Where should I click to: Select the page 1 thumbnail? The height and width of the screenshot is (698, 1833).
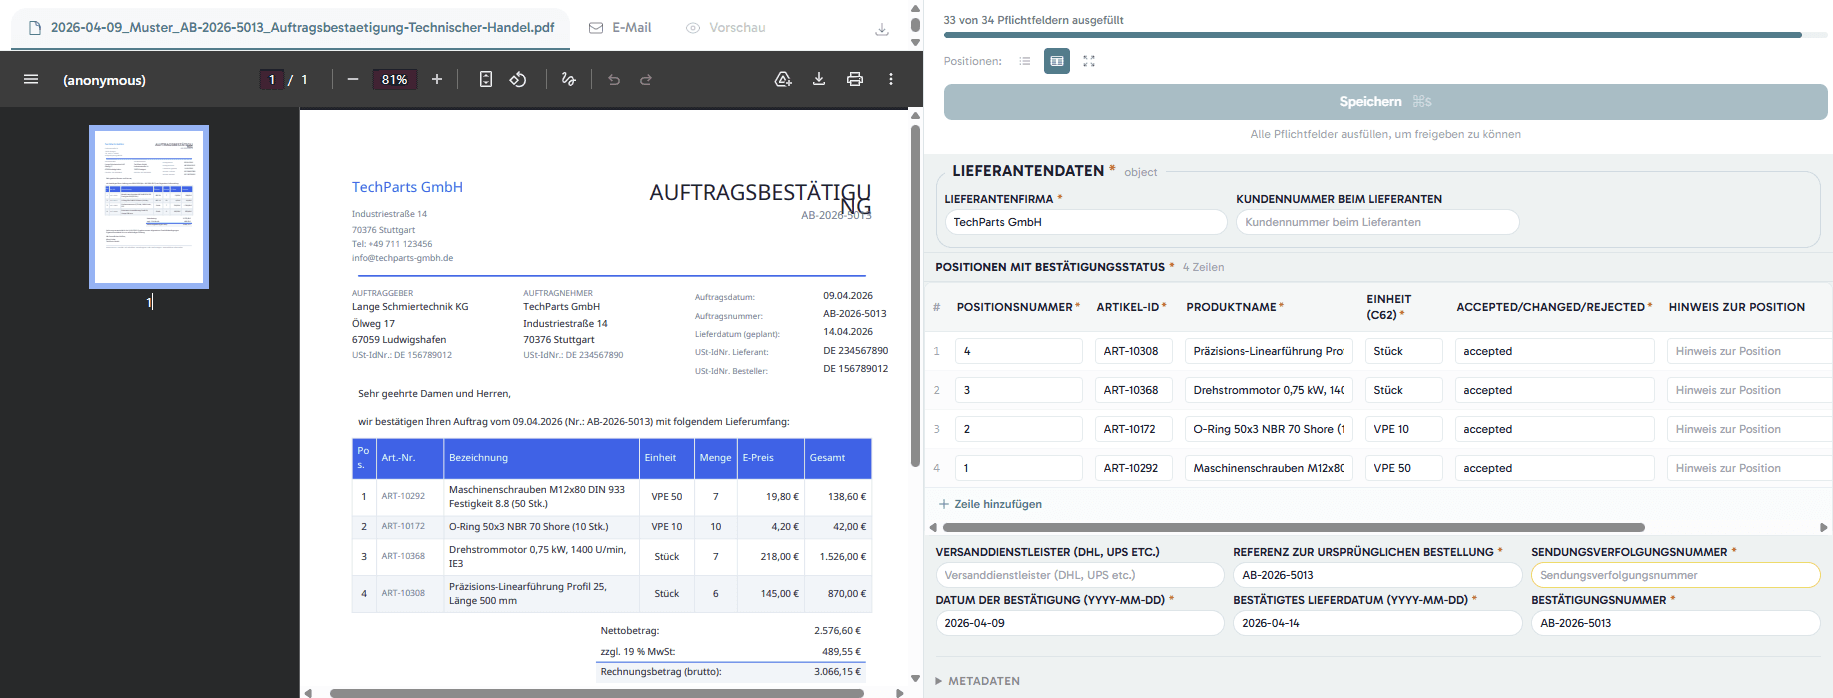click(149, 207)
